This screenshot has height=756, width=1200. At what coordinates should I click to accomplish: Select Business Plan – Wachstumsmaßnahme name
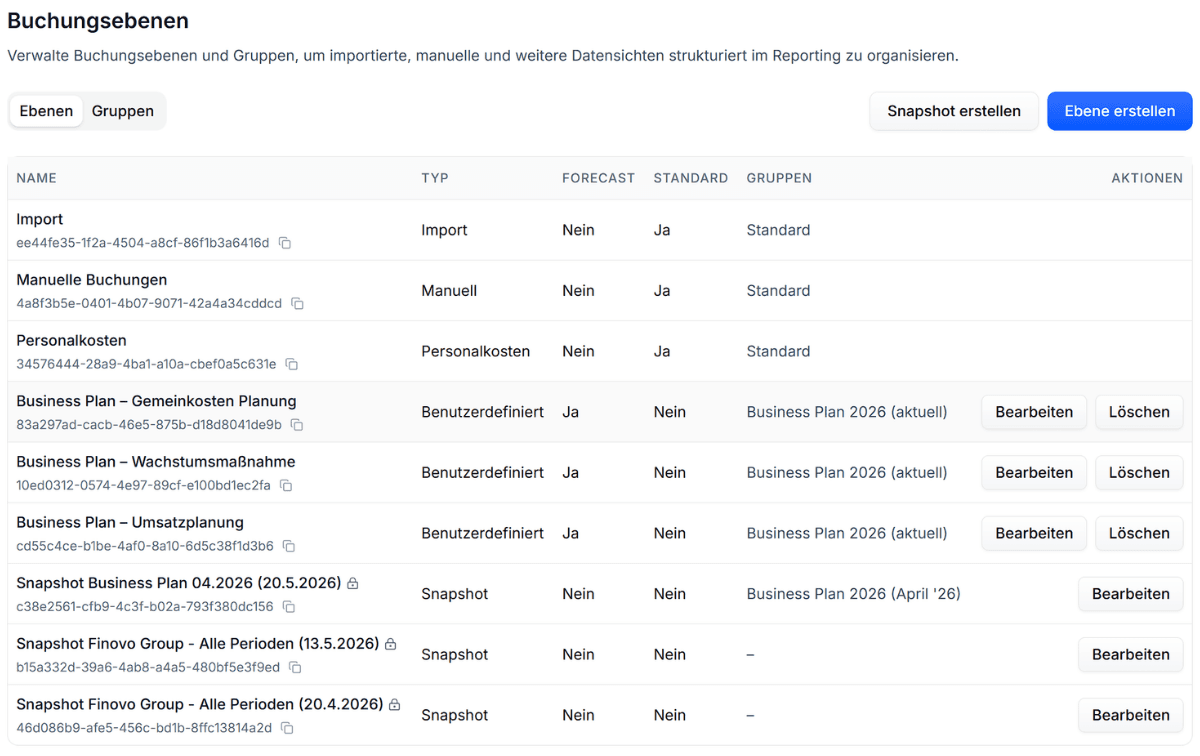point(156,462)
